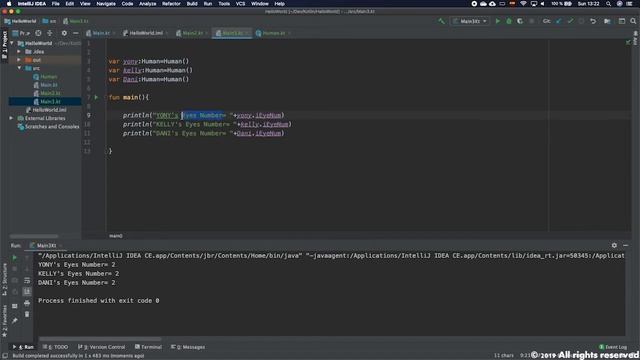Viewport: 640px width, 360px height.
Task: Select Scratches and Consoles in tree
Action: tap(48, 127)
